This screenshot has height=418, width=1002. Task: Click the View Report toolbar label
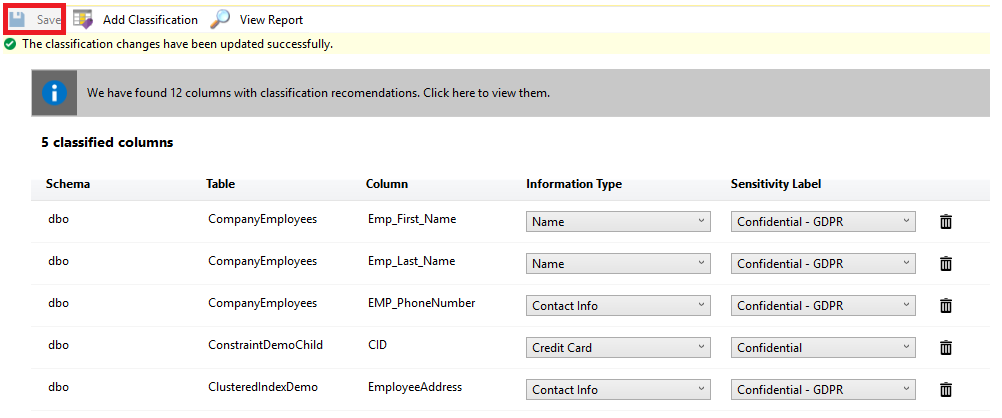[x=271, y=20]
